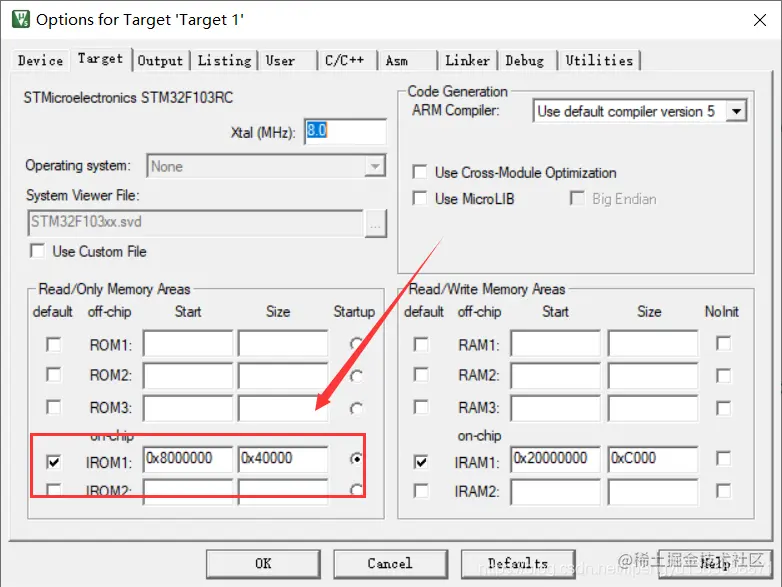Click the Keil uVision title bar icon
Viewport: 782px width, 587px height.
point(21,19)
